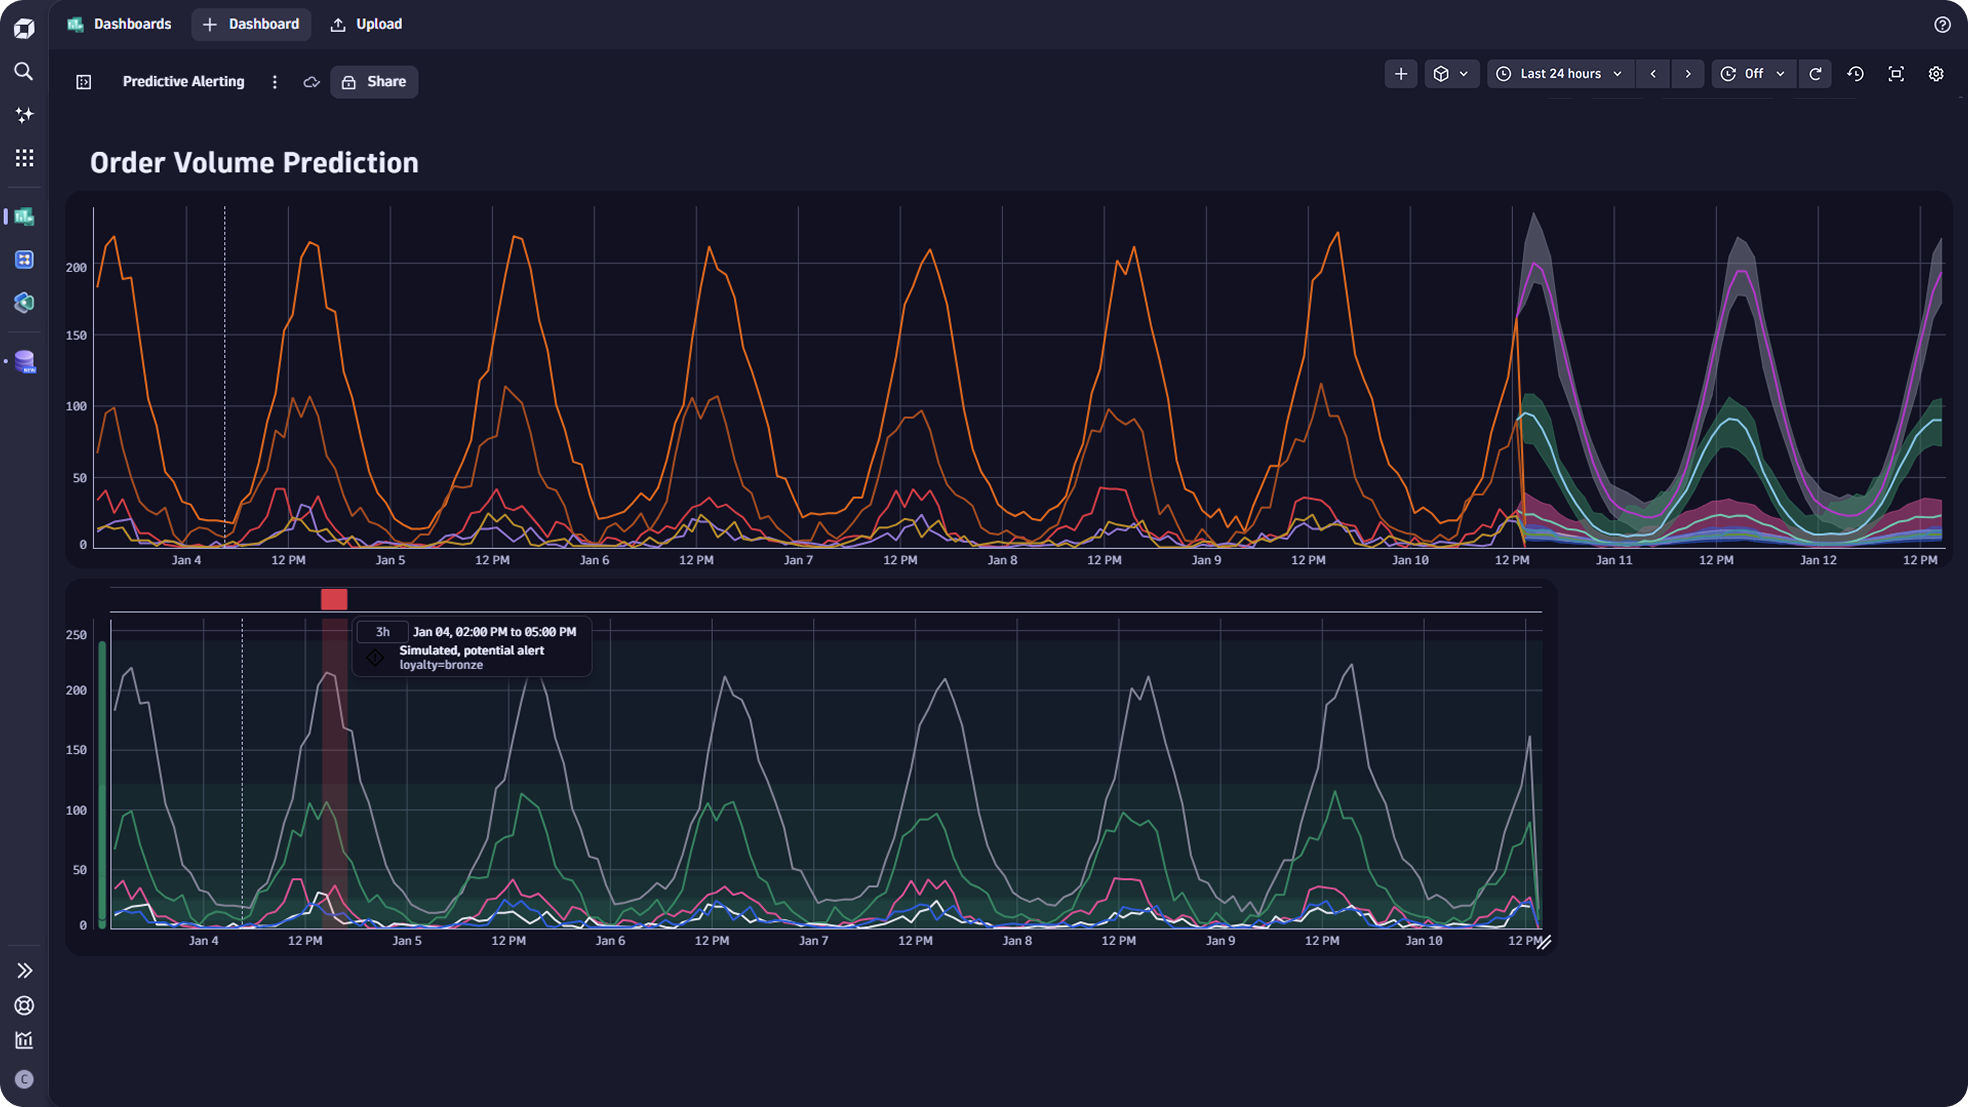Click the help question mark icon
This screenshot has height=1107, width=1968.
[x=1942, y=24]
